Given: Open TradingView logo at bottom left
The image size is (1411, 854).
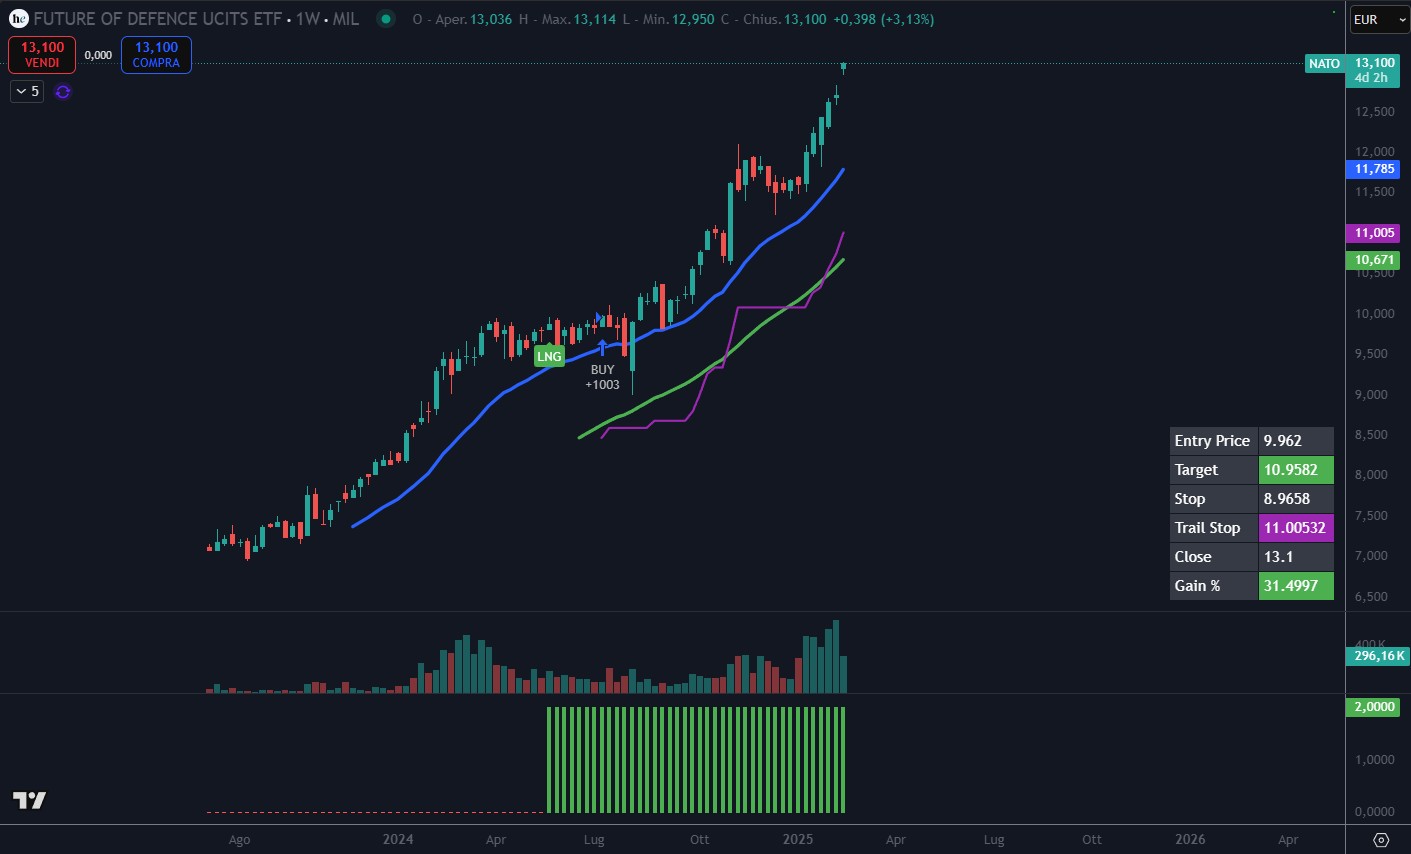Looking at the screenshot, I should [x=29, y=800].
